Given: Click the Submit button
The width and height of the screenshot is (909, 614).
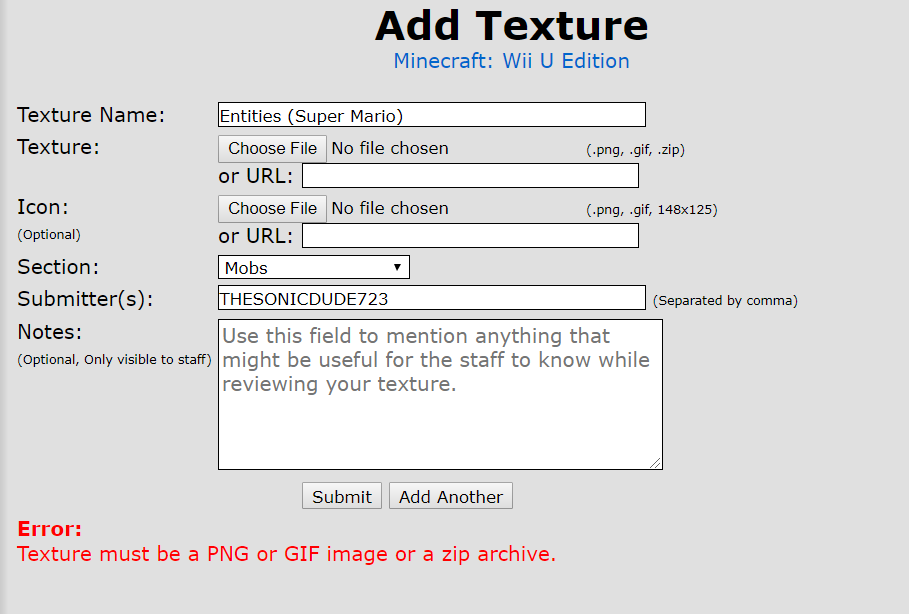Looking at the screenshot, I should click(x=341, y=496).
